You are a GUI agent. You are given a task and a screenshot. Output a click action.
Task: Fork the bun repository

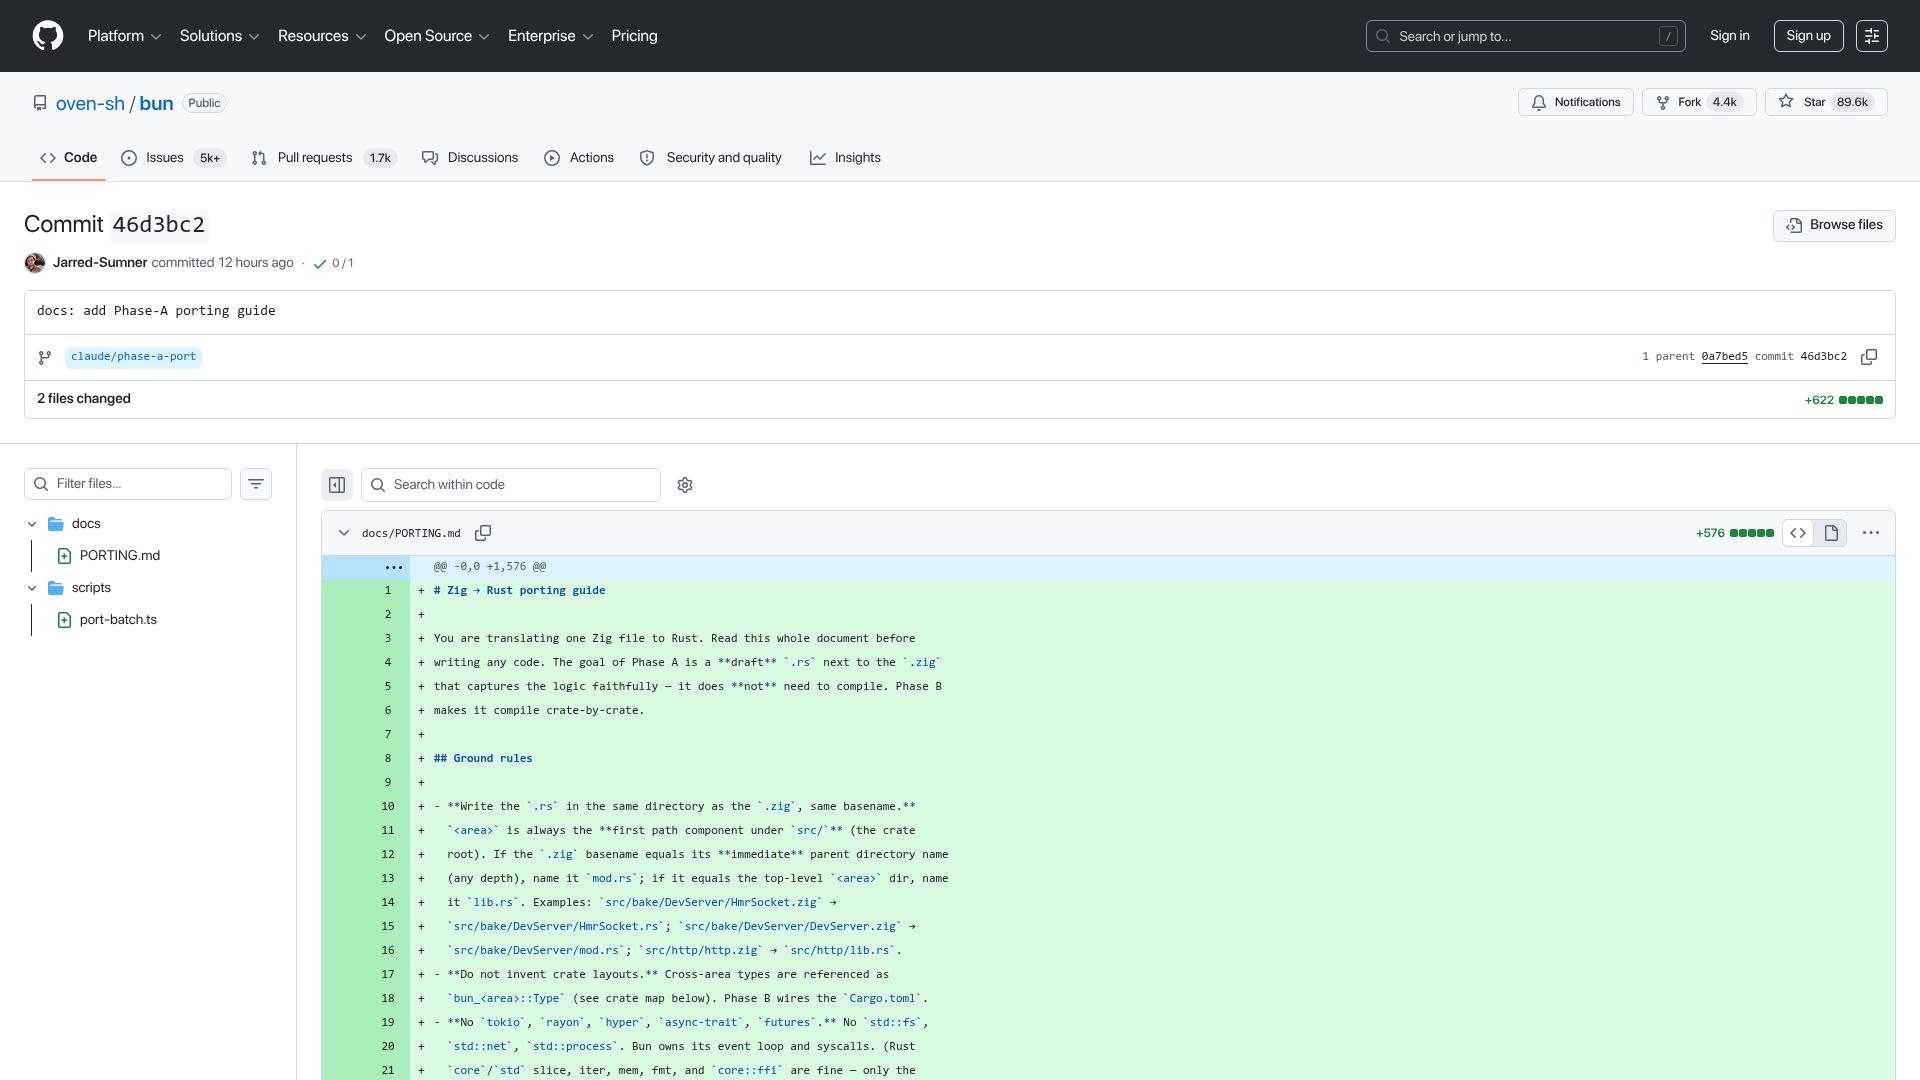[1699, 102]
